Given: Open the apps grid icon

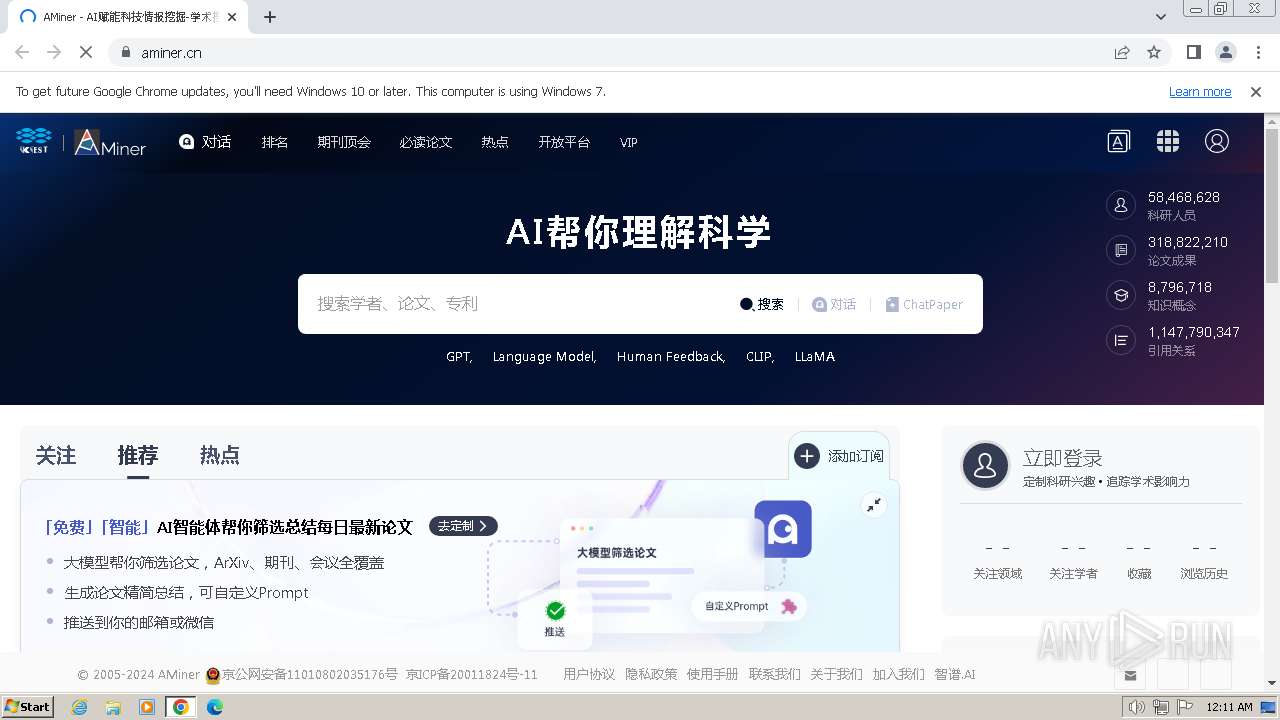Looking at the screenshot, I should click(1168, 141).
